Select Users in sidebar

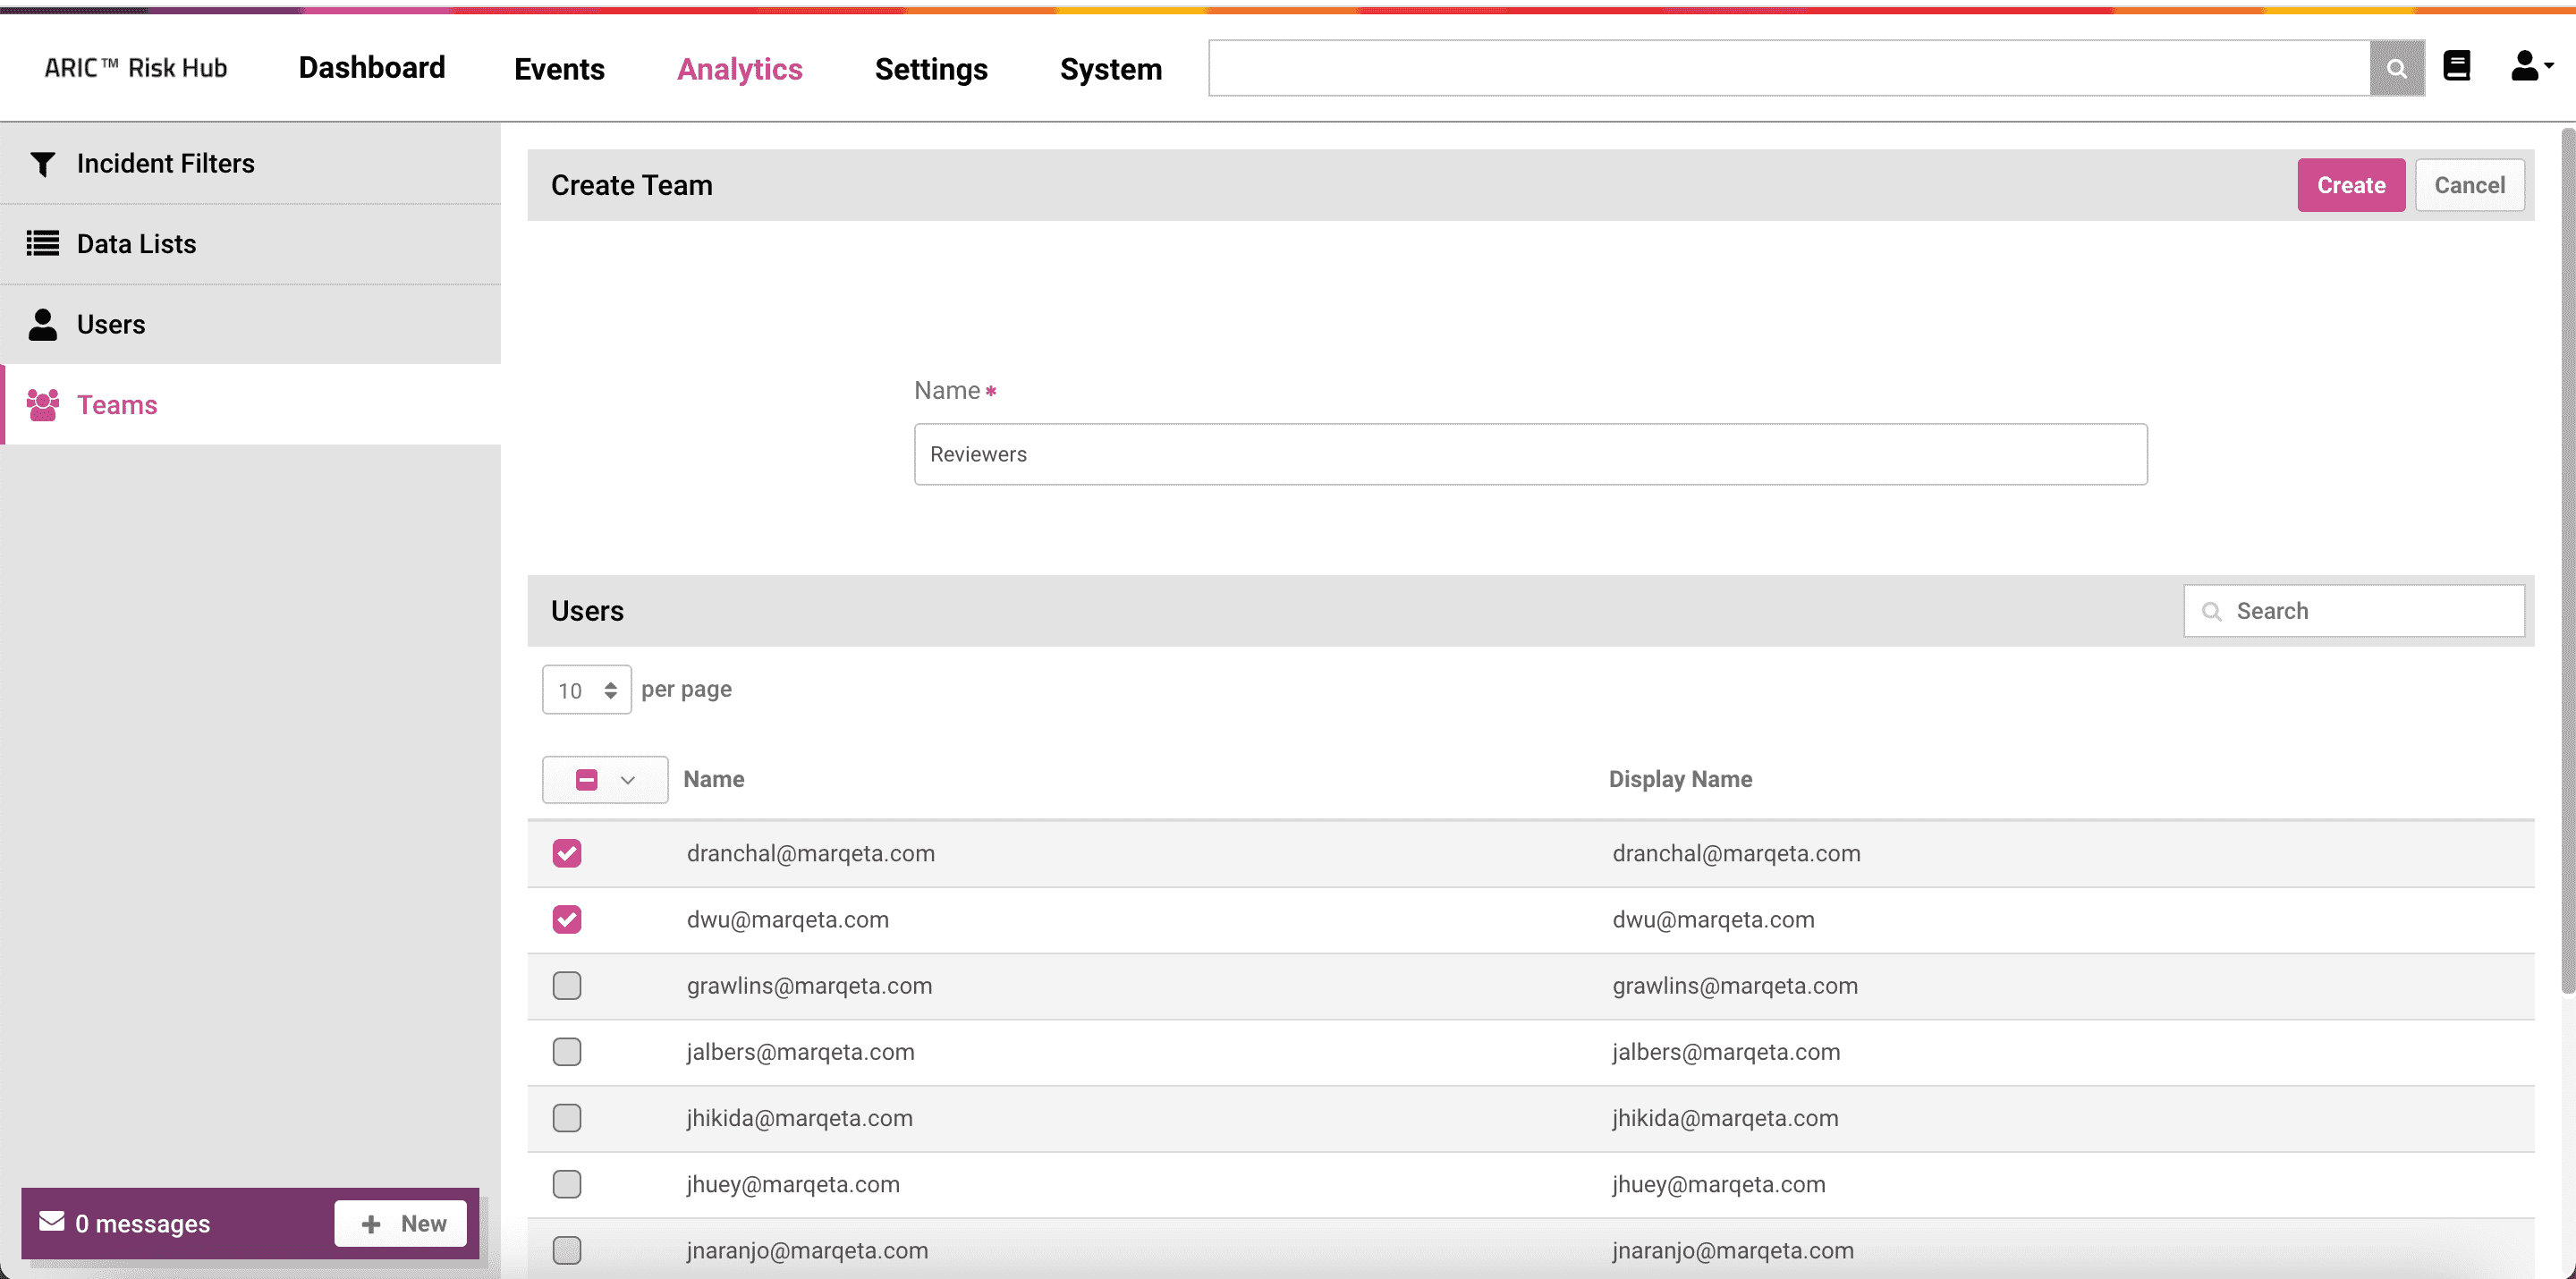(x=250, y=324)
